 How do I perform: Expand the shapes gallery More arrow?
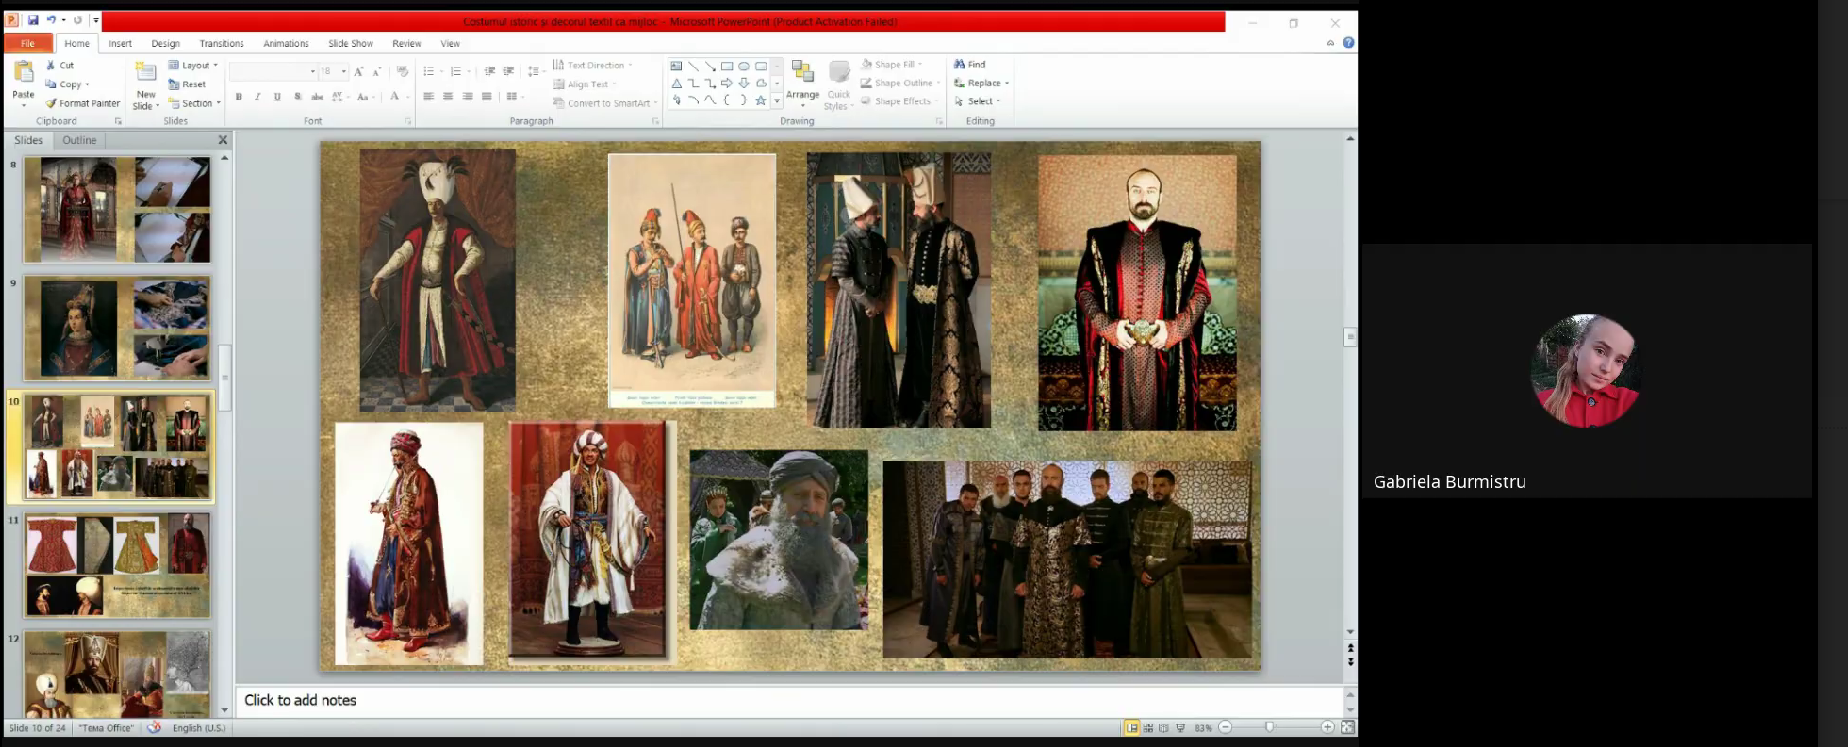pyautogui.click(x=777, y=101)
